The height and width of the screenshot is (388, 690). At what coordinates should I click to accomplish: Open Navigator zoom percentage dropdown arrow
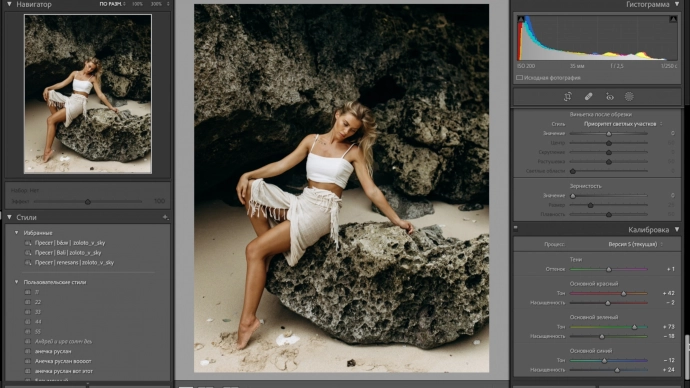(168, 4)
